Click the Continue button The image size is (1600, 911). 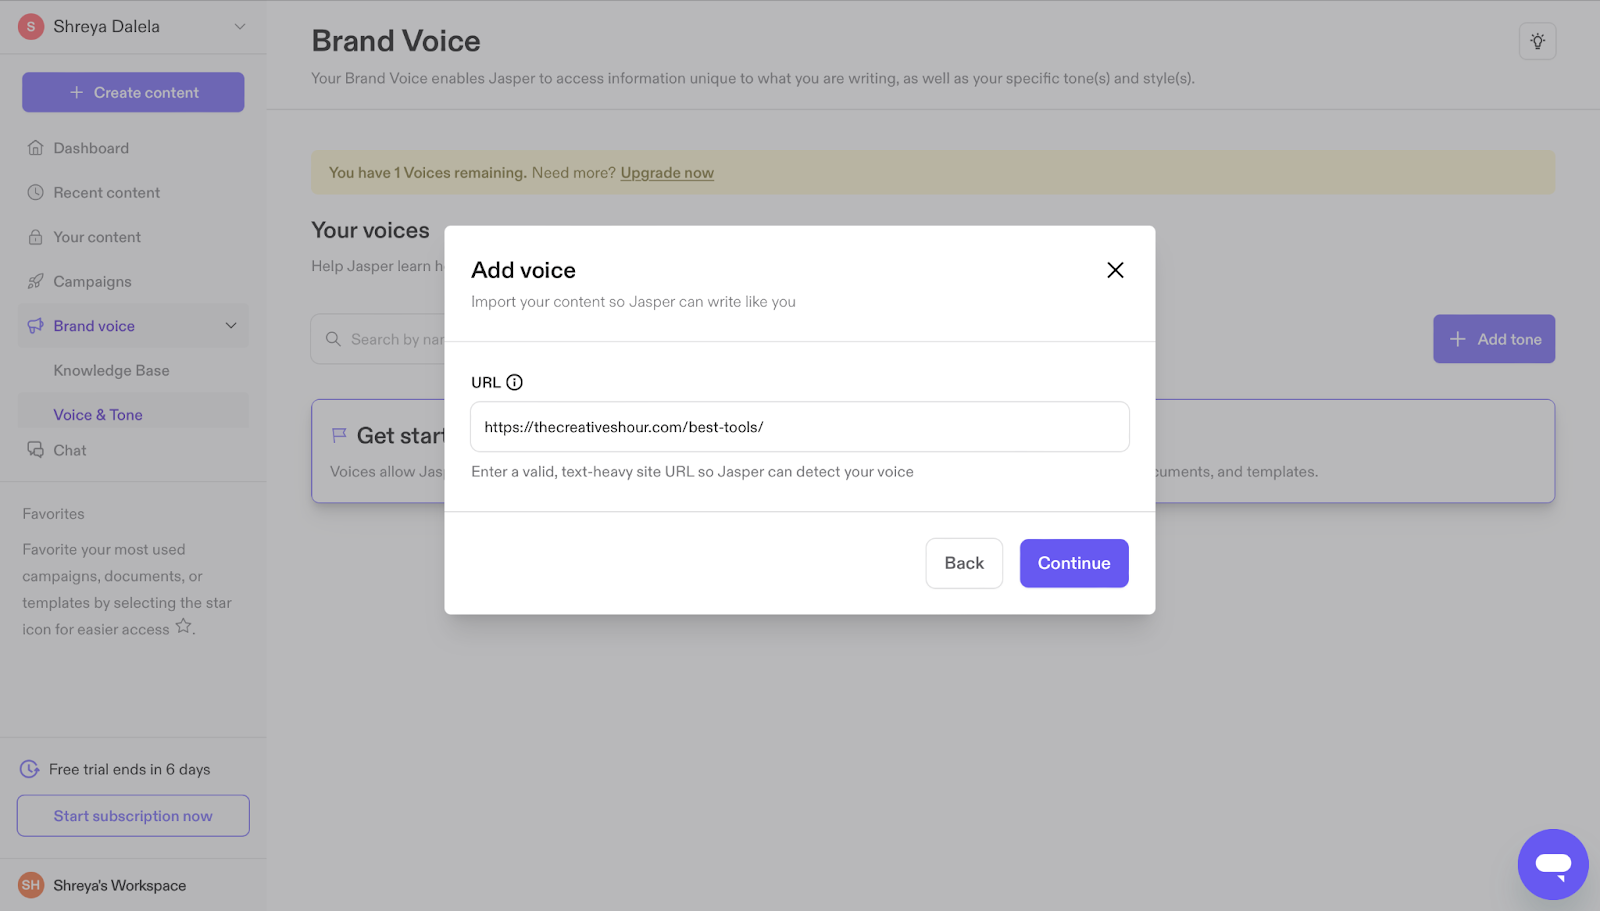point(1074,563)
